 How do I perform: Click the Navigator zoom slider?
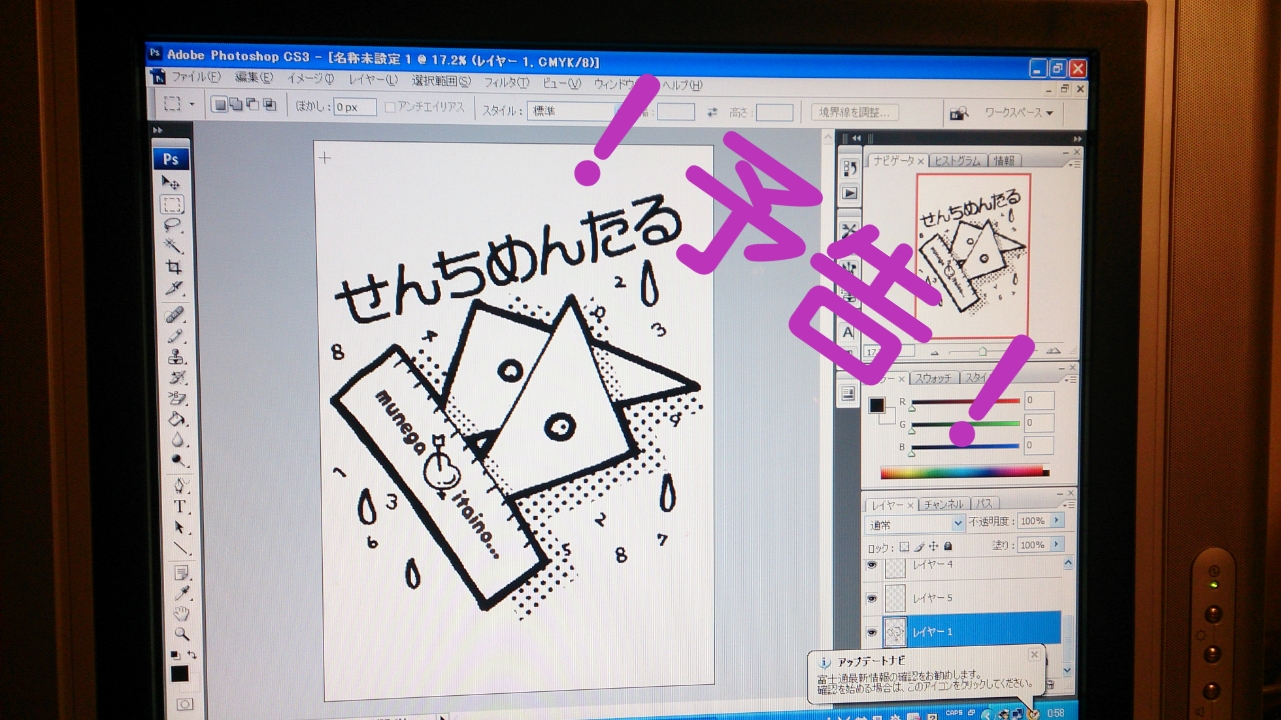[983, 351]
